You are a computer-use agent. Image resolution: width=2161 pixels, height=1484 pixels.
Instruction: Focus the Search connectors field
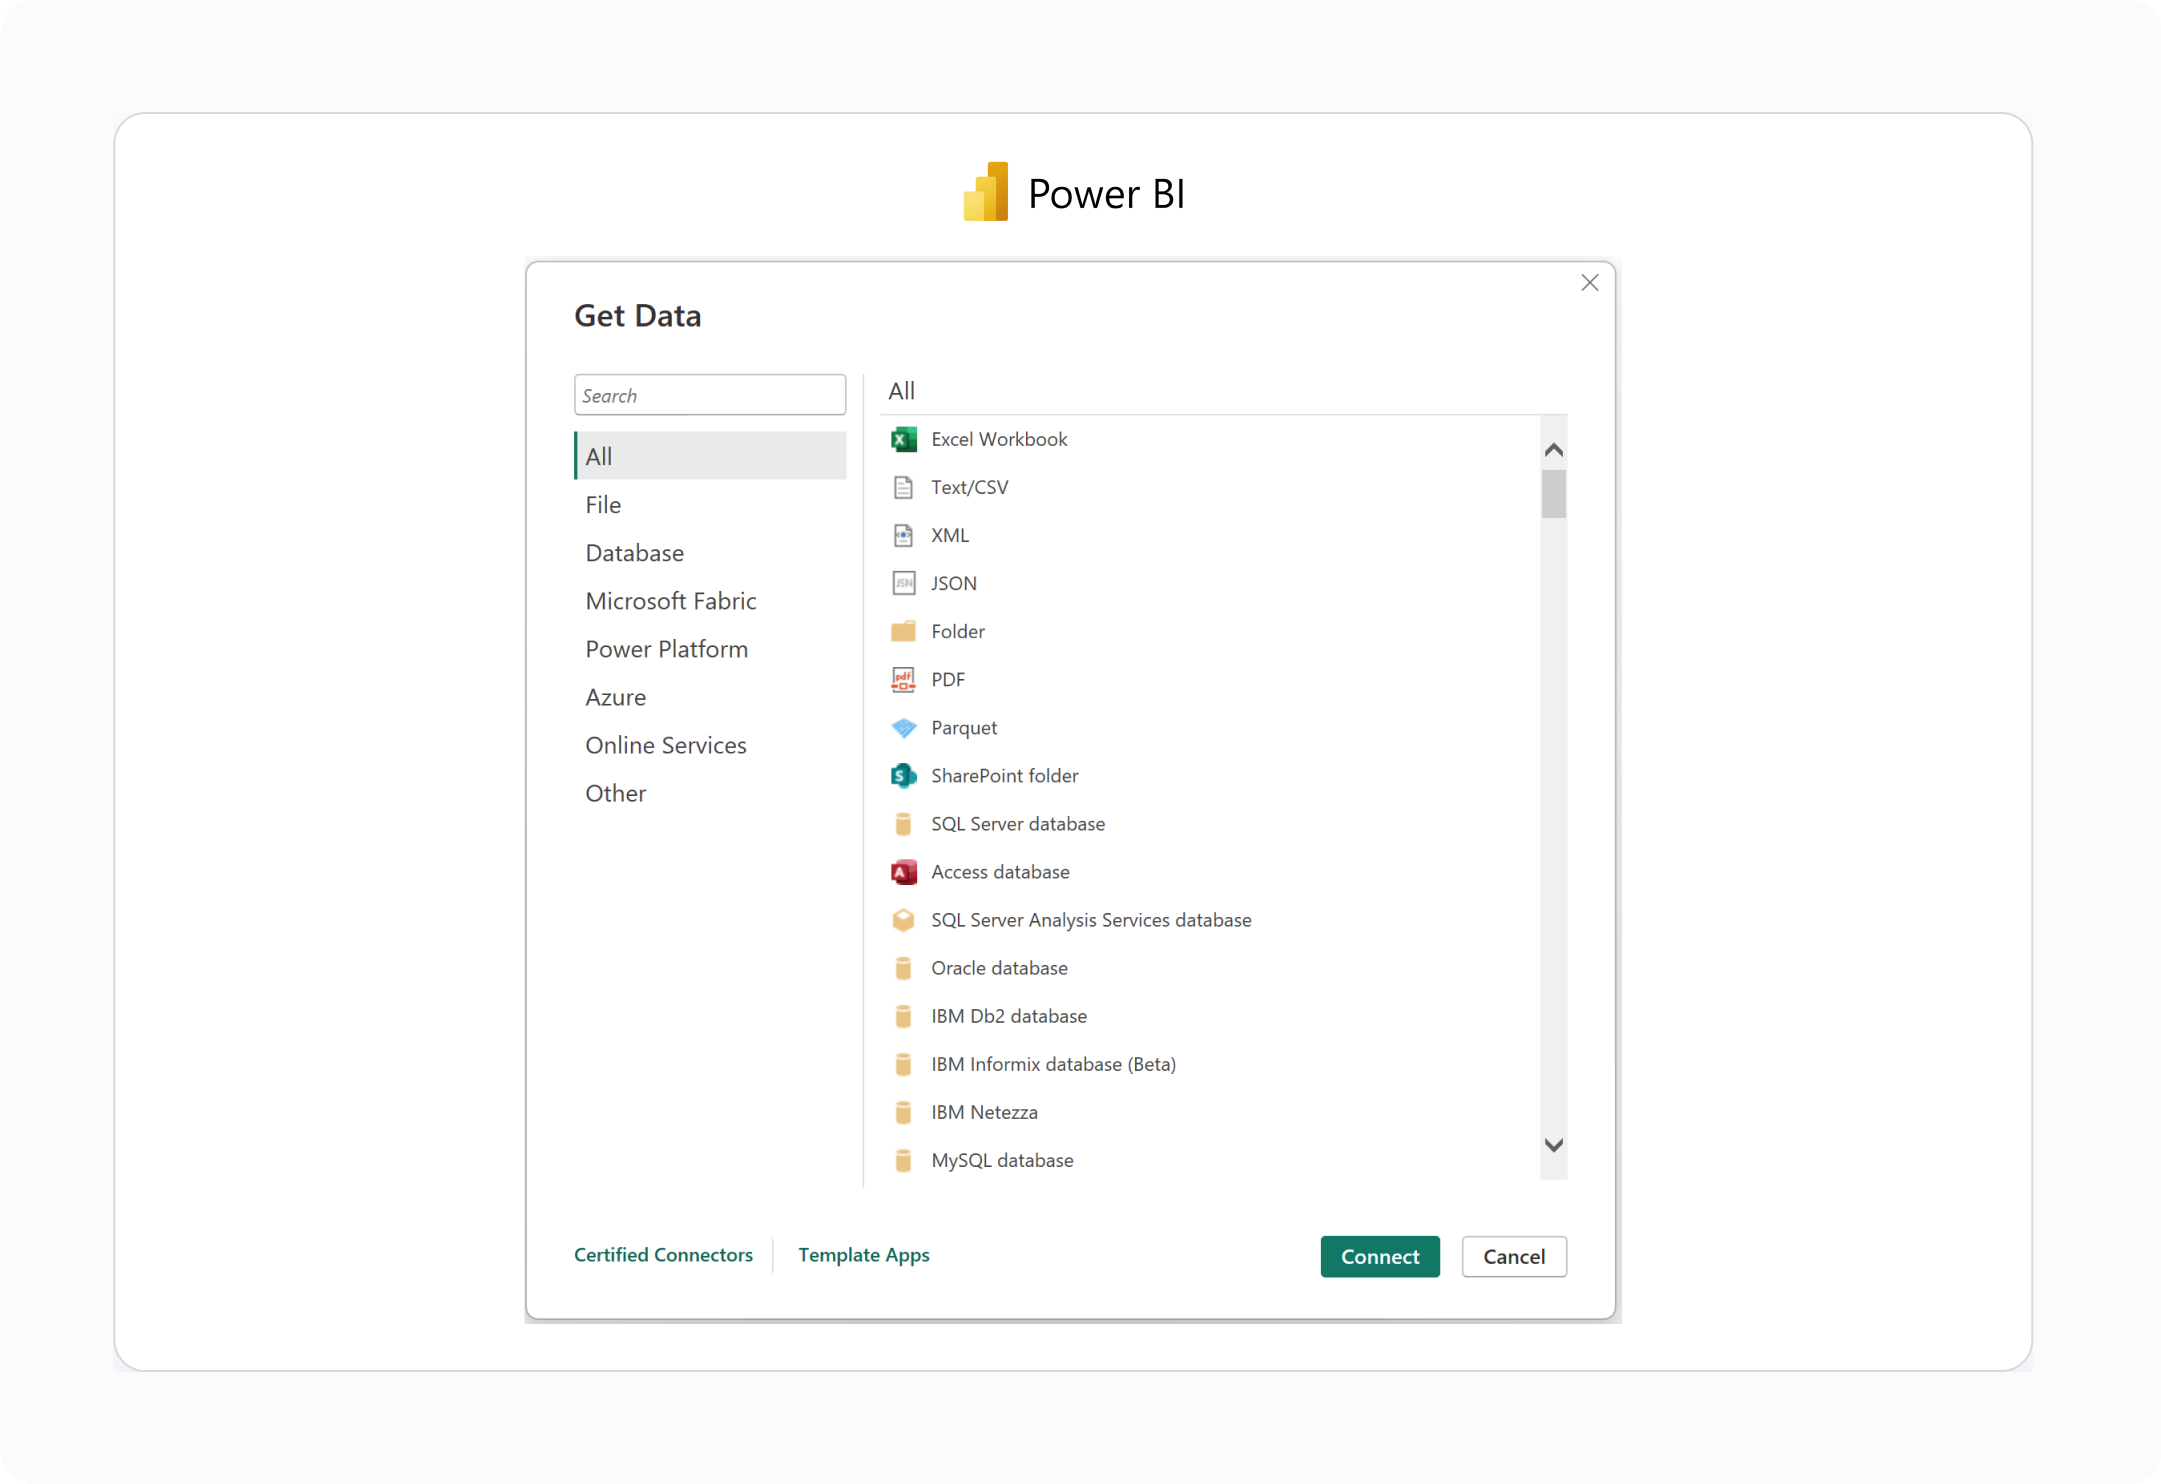pos(710,395)
